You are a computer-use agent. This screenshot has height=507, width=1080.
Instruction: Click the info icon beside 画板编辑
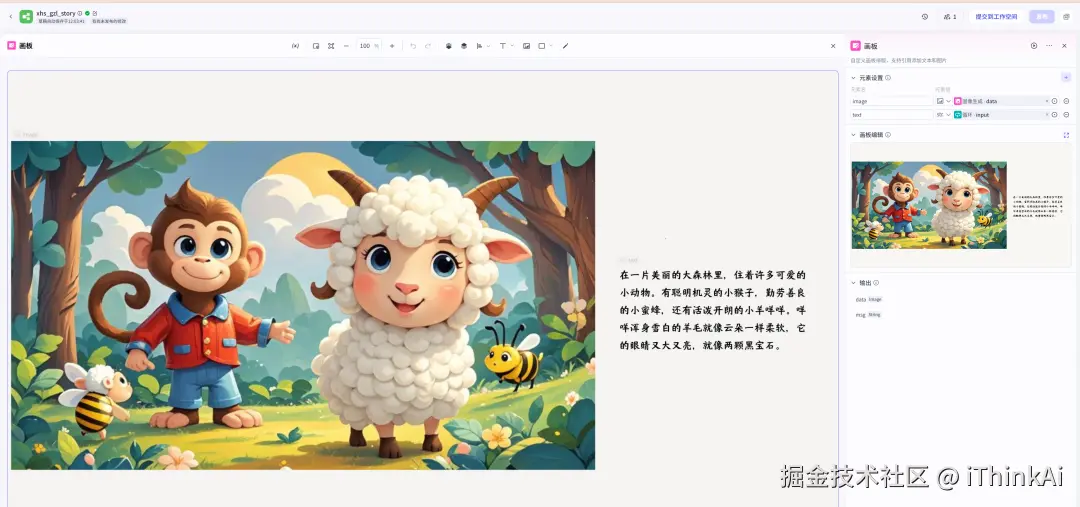[x=888, y=135]
